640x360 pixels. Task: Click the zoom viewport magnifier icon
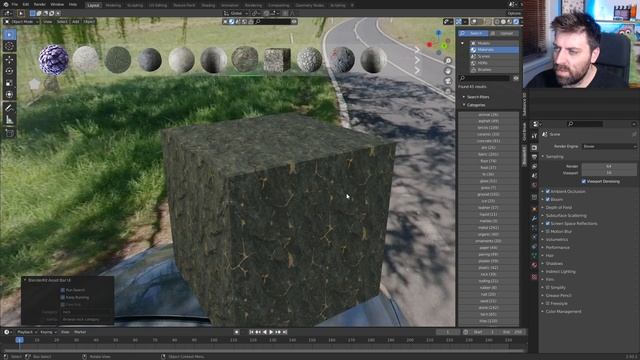coord(448,61)
